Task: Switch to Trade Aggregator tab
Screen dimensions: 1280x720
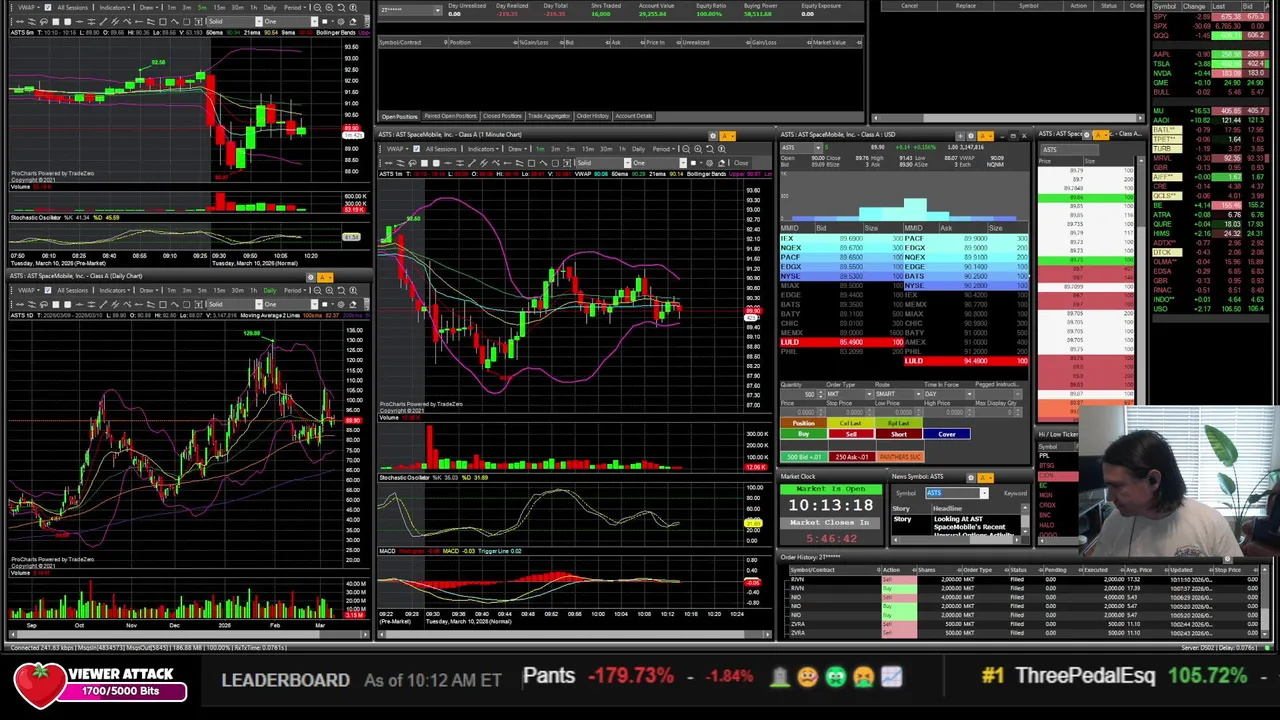Action: (548, 116)
